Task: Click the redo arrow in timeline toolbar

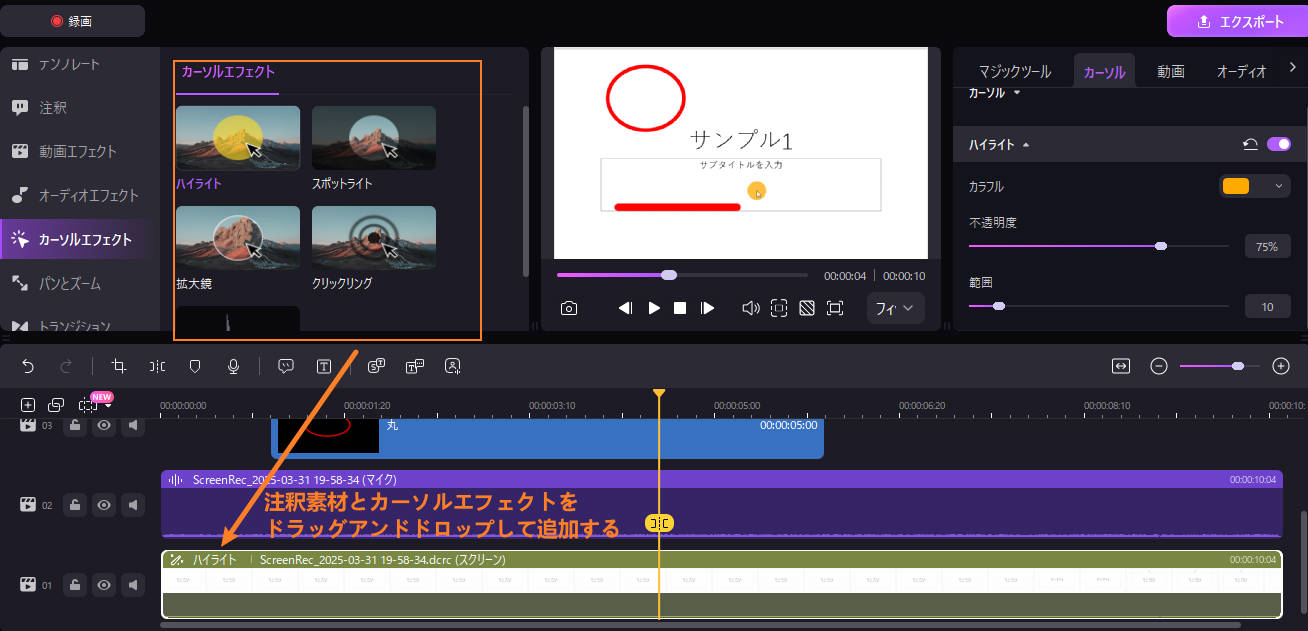Action: coord(66,366)
